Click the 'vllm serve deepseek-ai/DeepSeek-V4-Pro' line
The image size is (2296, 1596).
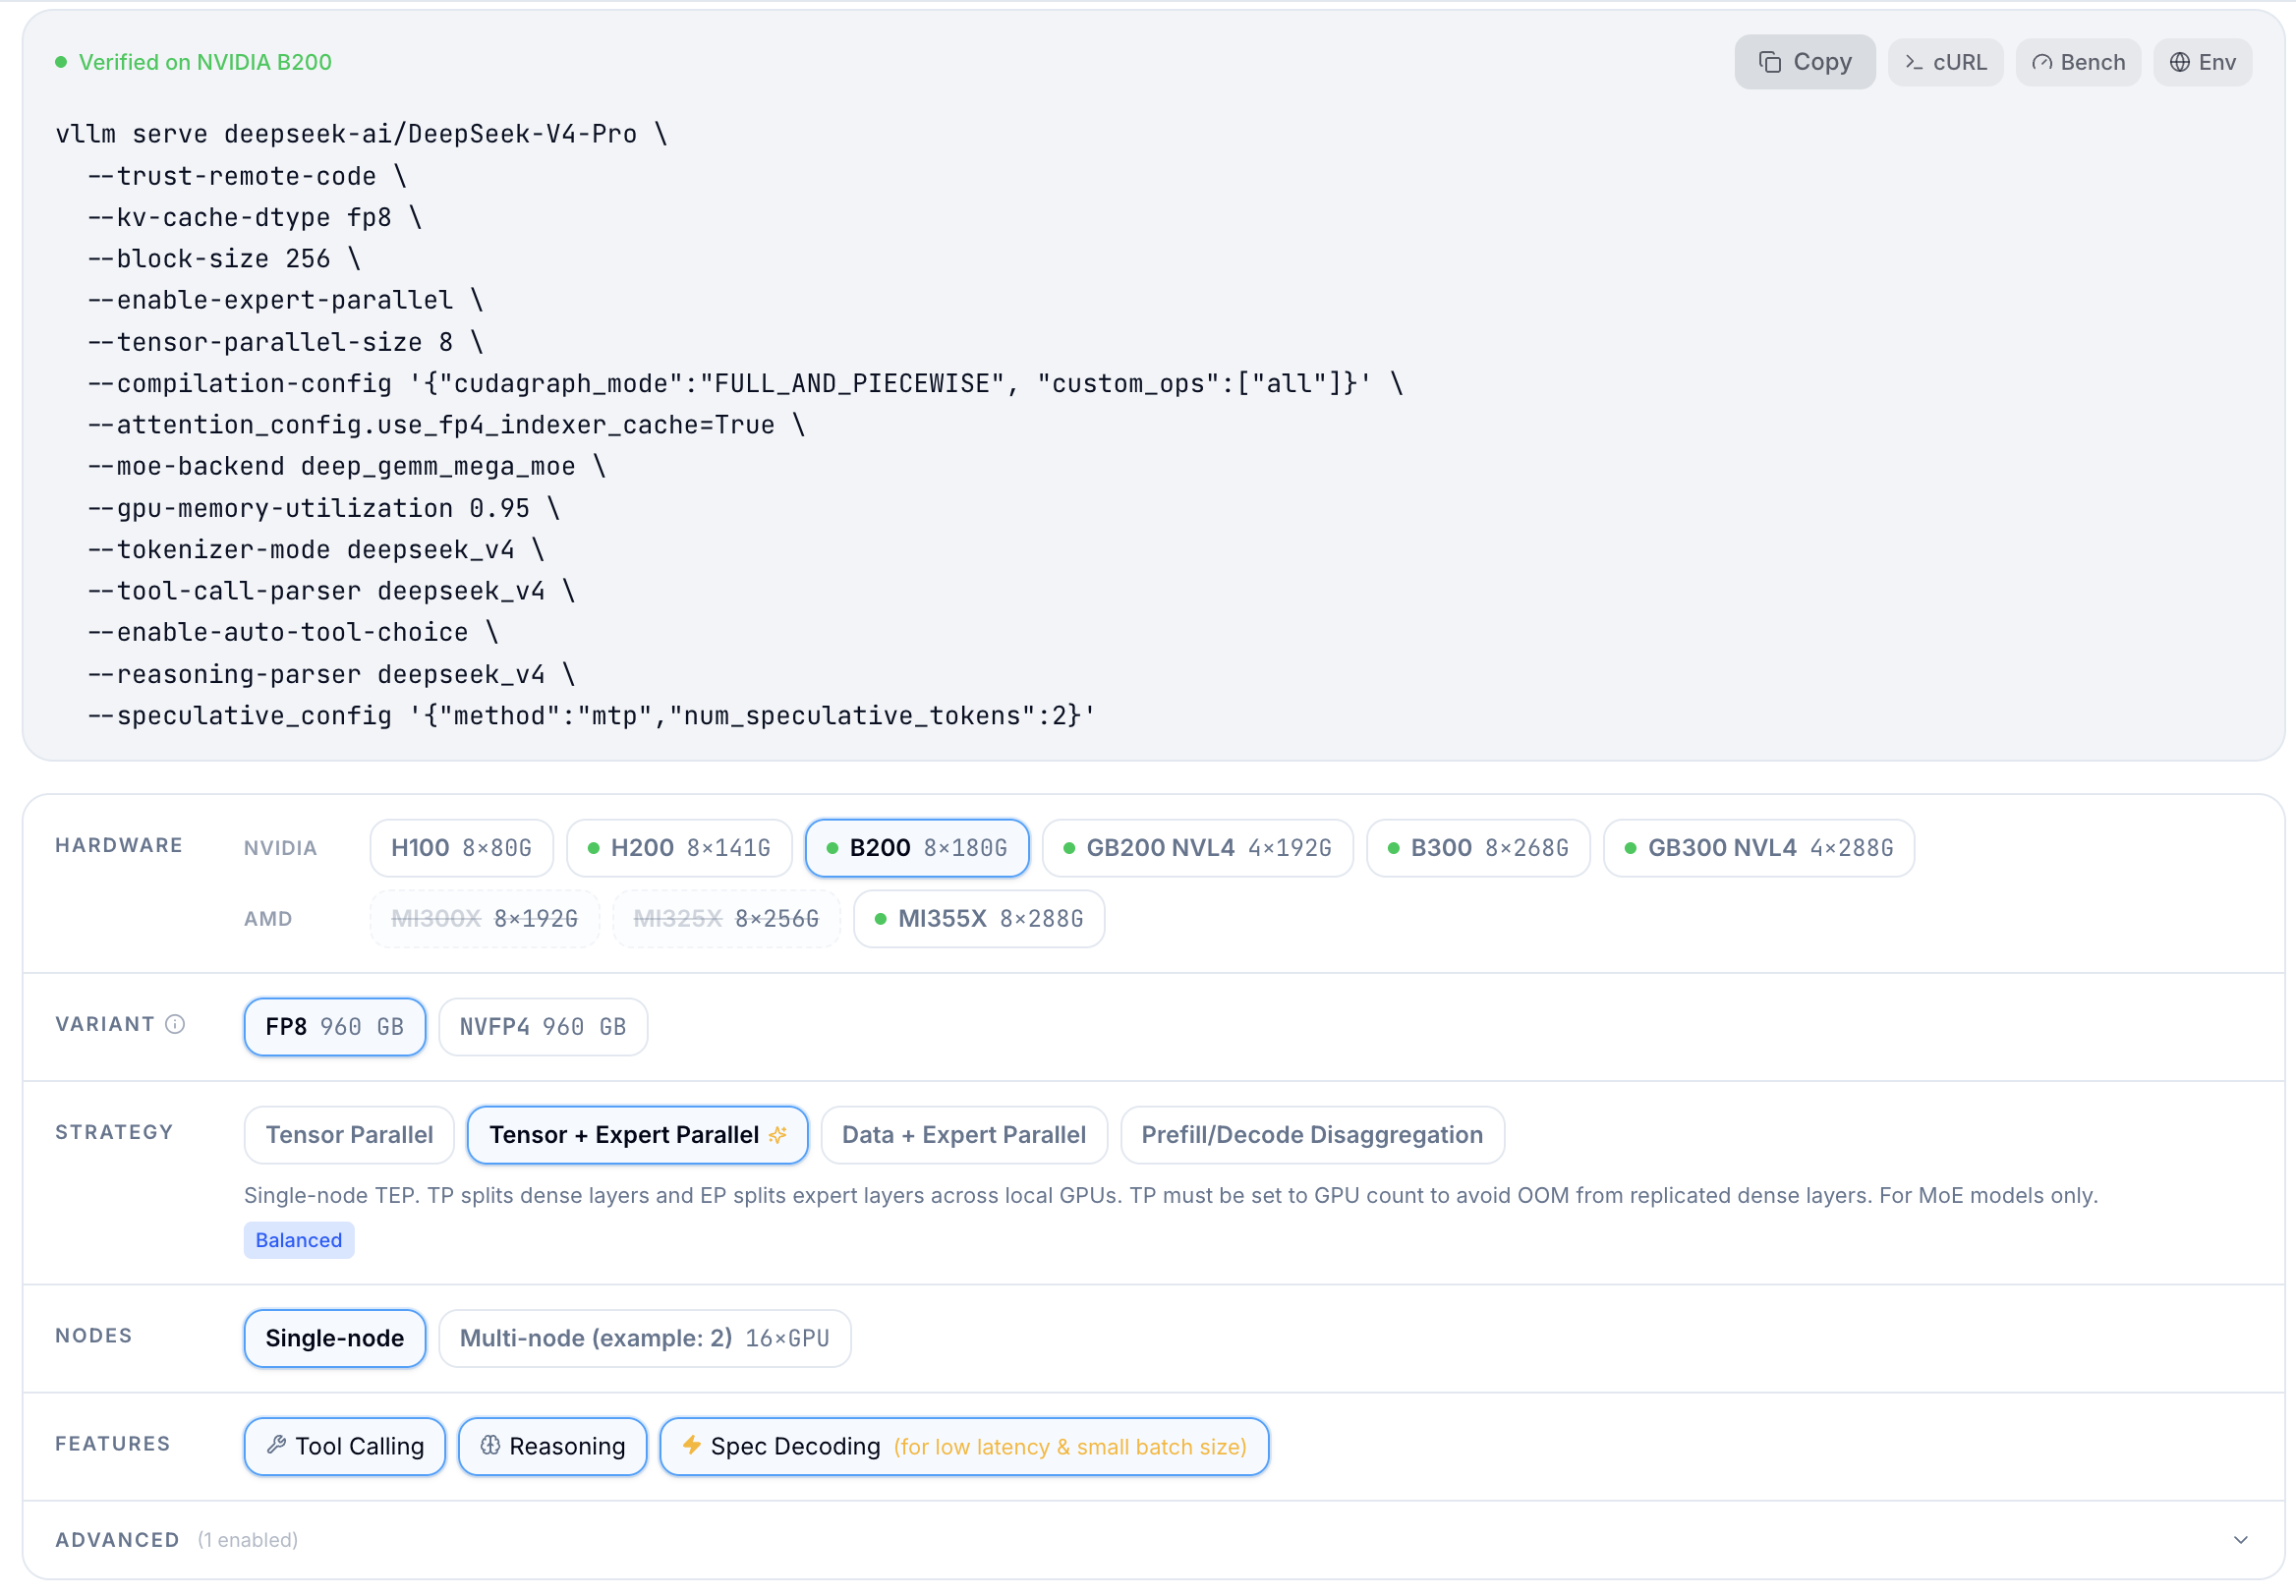(x=361, y=134)
